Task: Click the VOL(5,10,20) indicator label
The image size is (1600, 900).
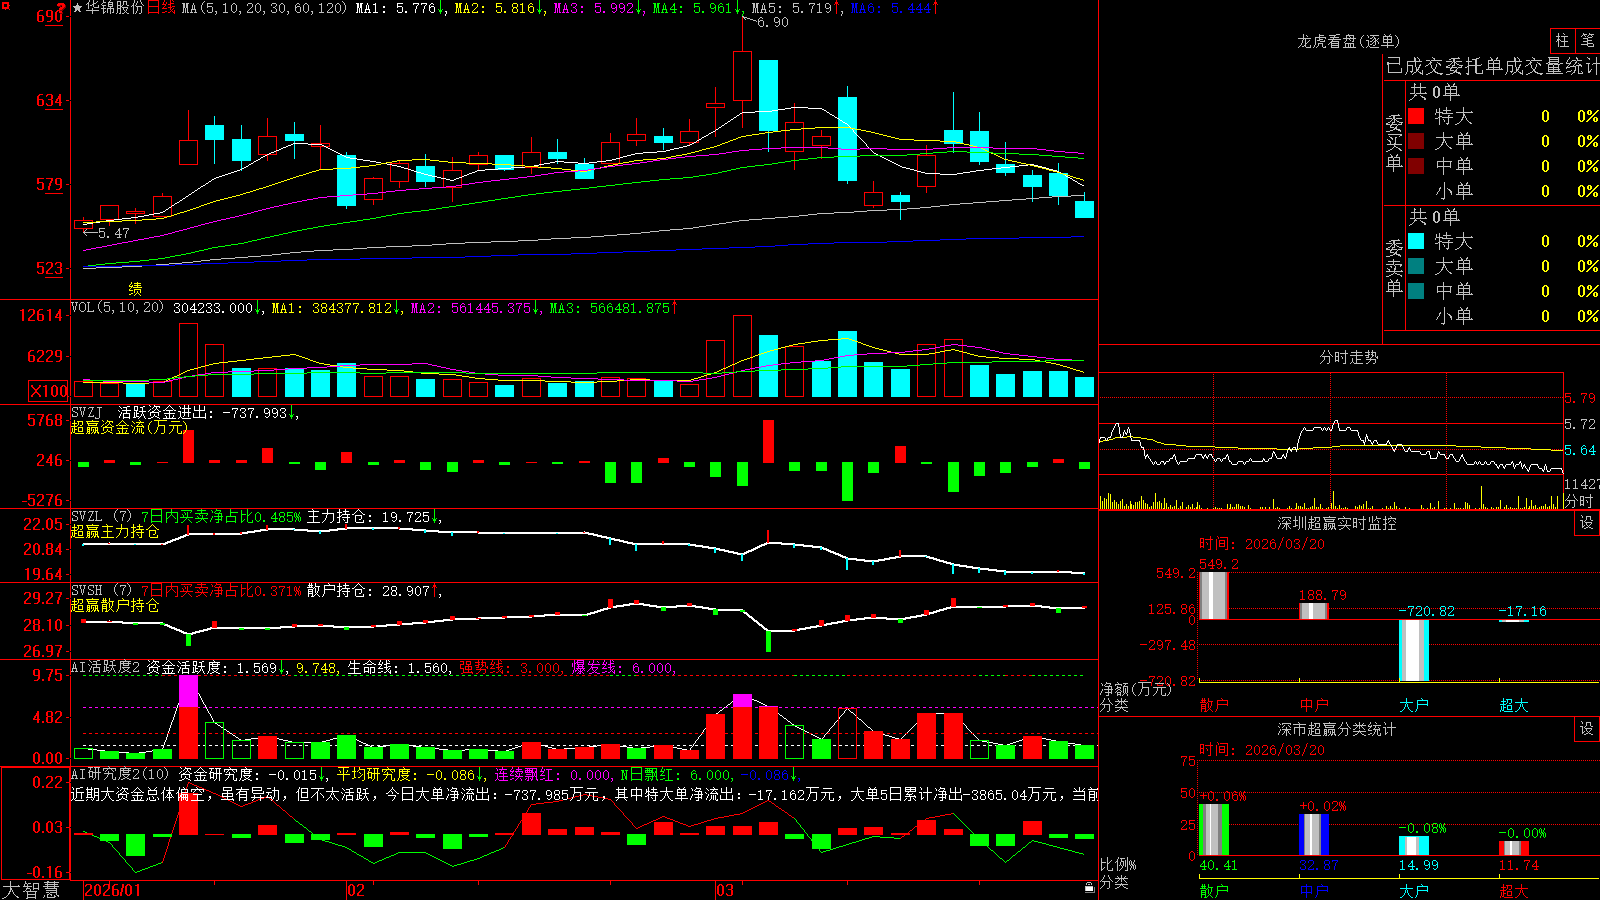Action: [117, 308]
